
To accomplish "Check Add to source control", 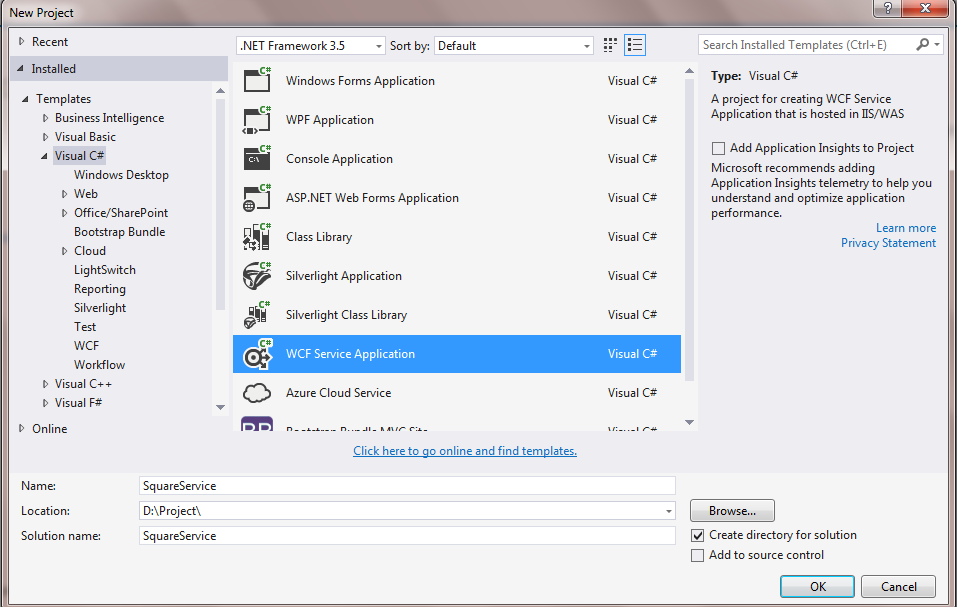I will 697,555.
